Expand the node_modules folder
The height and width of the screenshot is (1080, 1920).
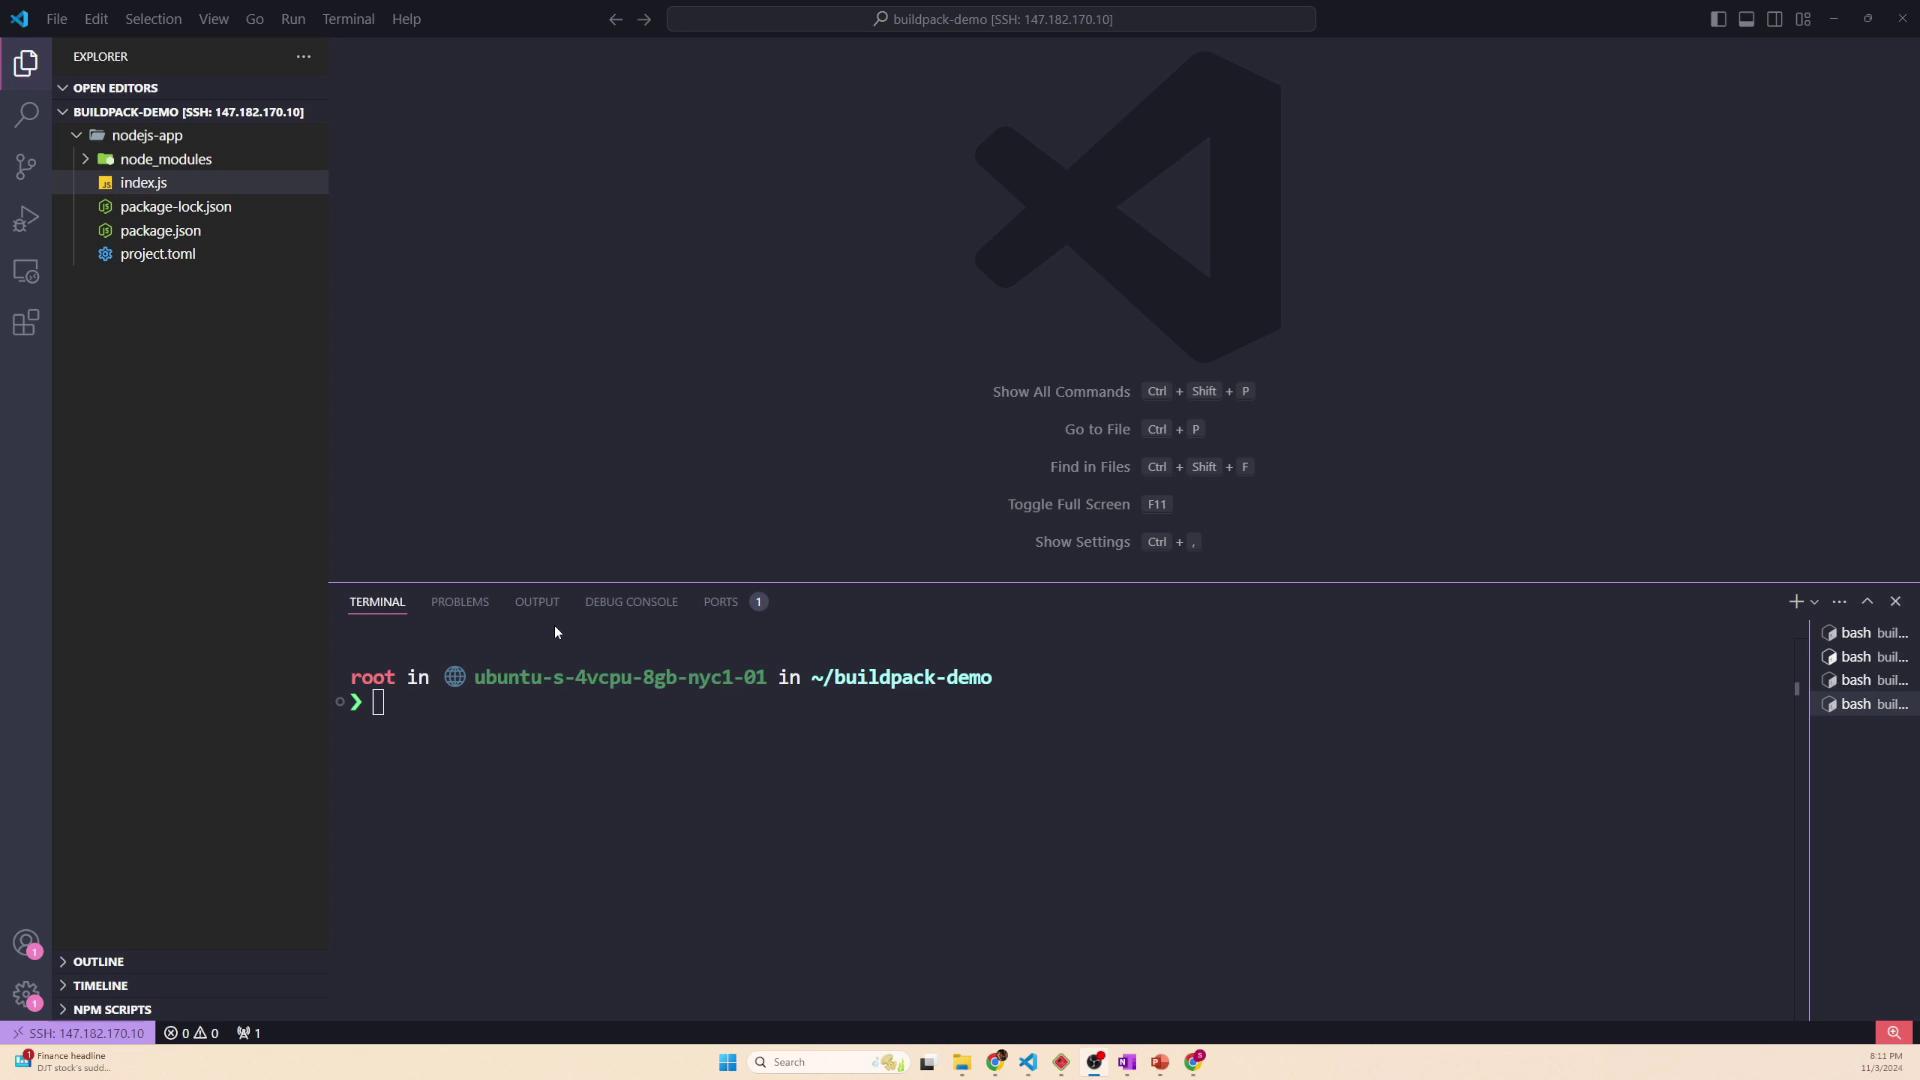pos(165,159)
